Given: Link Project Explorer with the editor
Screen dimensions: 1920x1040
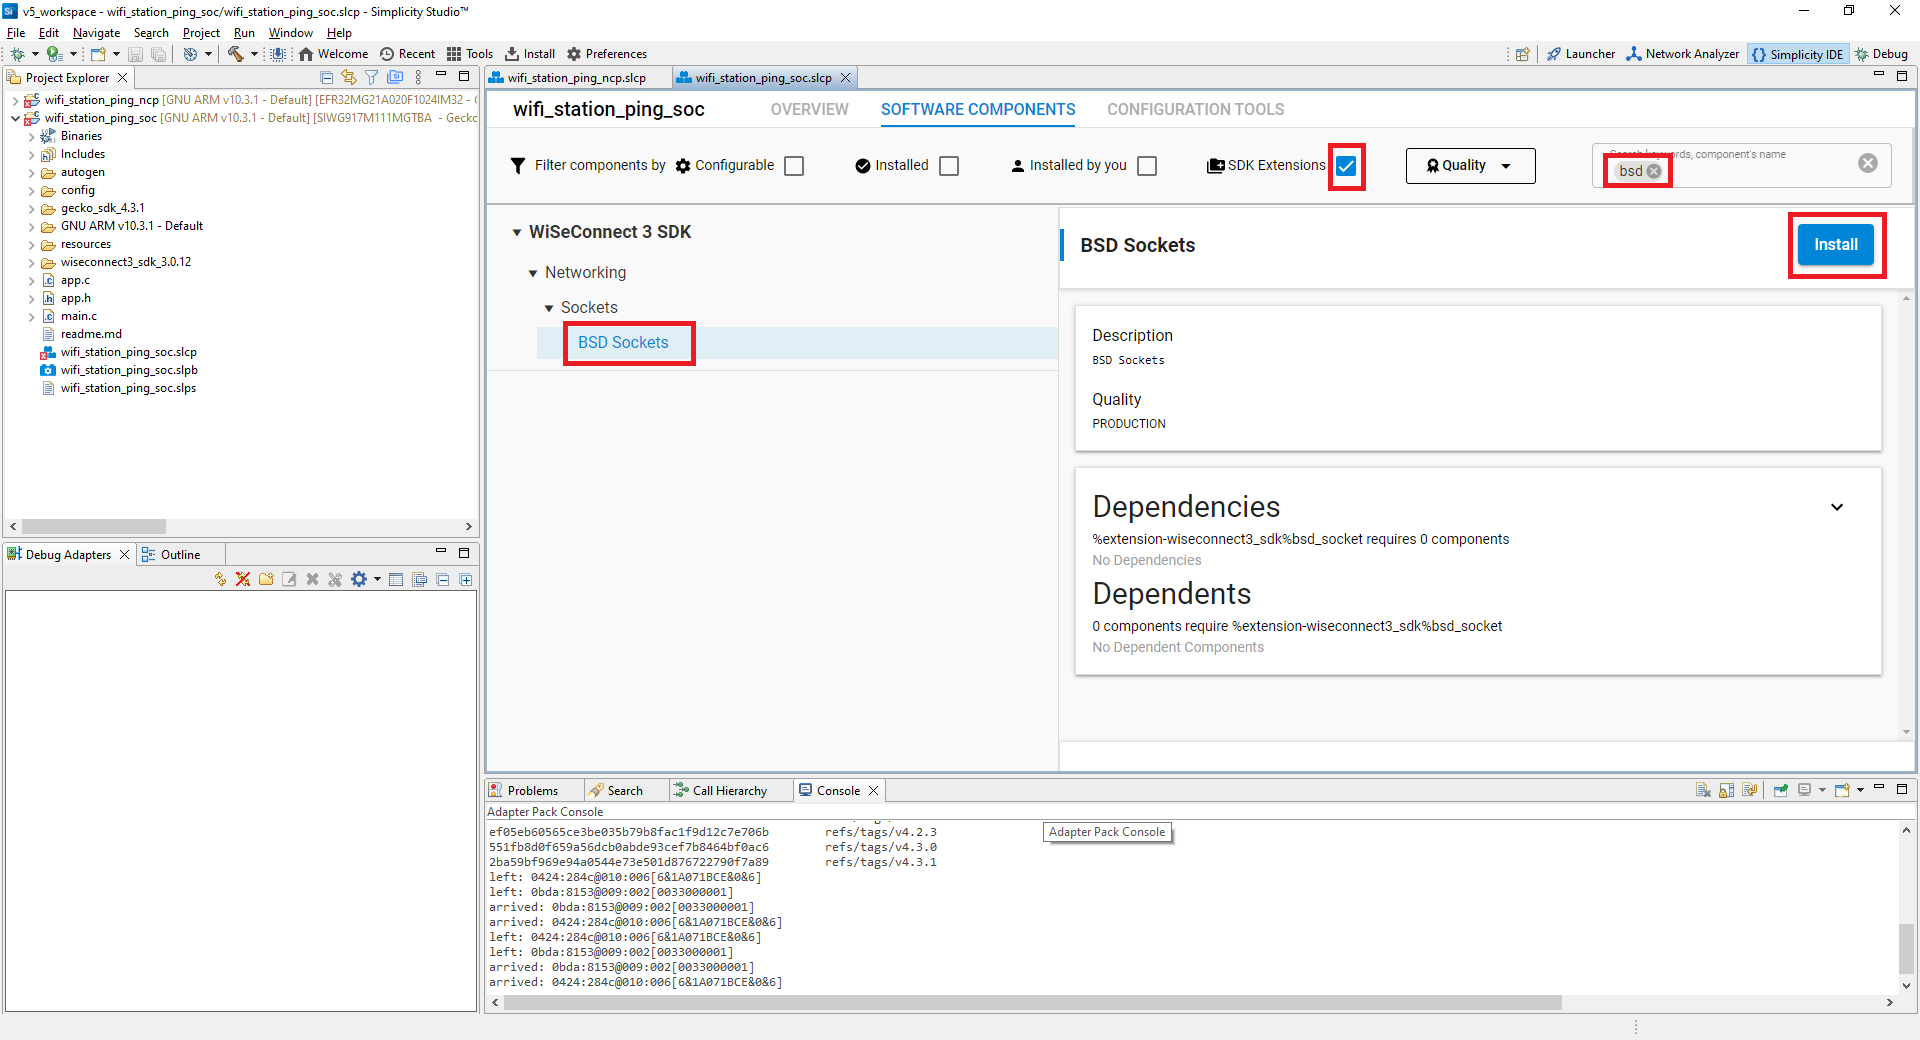Looking at the screenshot, I should click(347, 77).
